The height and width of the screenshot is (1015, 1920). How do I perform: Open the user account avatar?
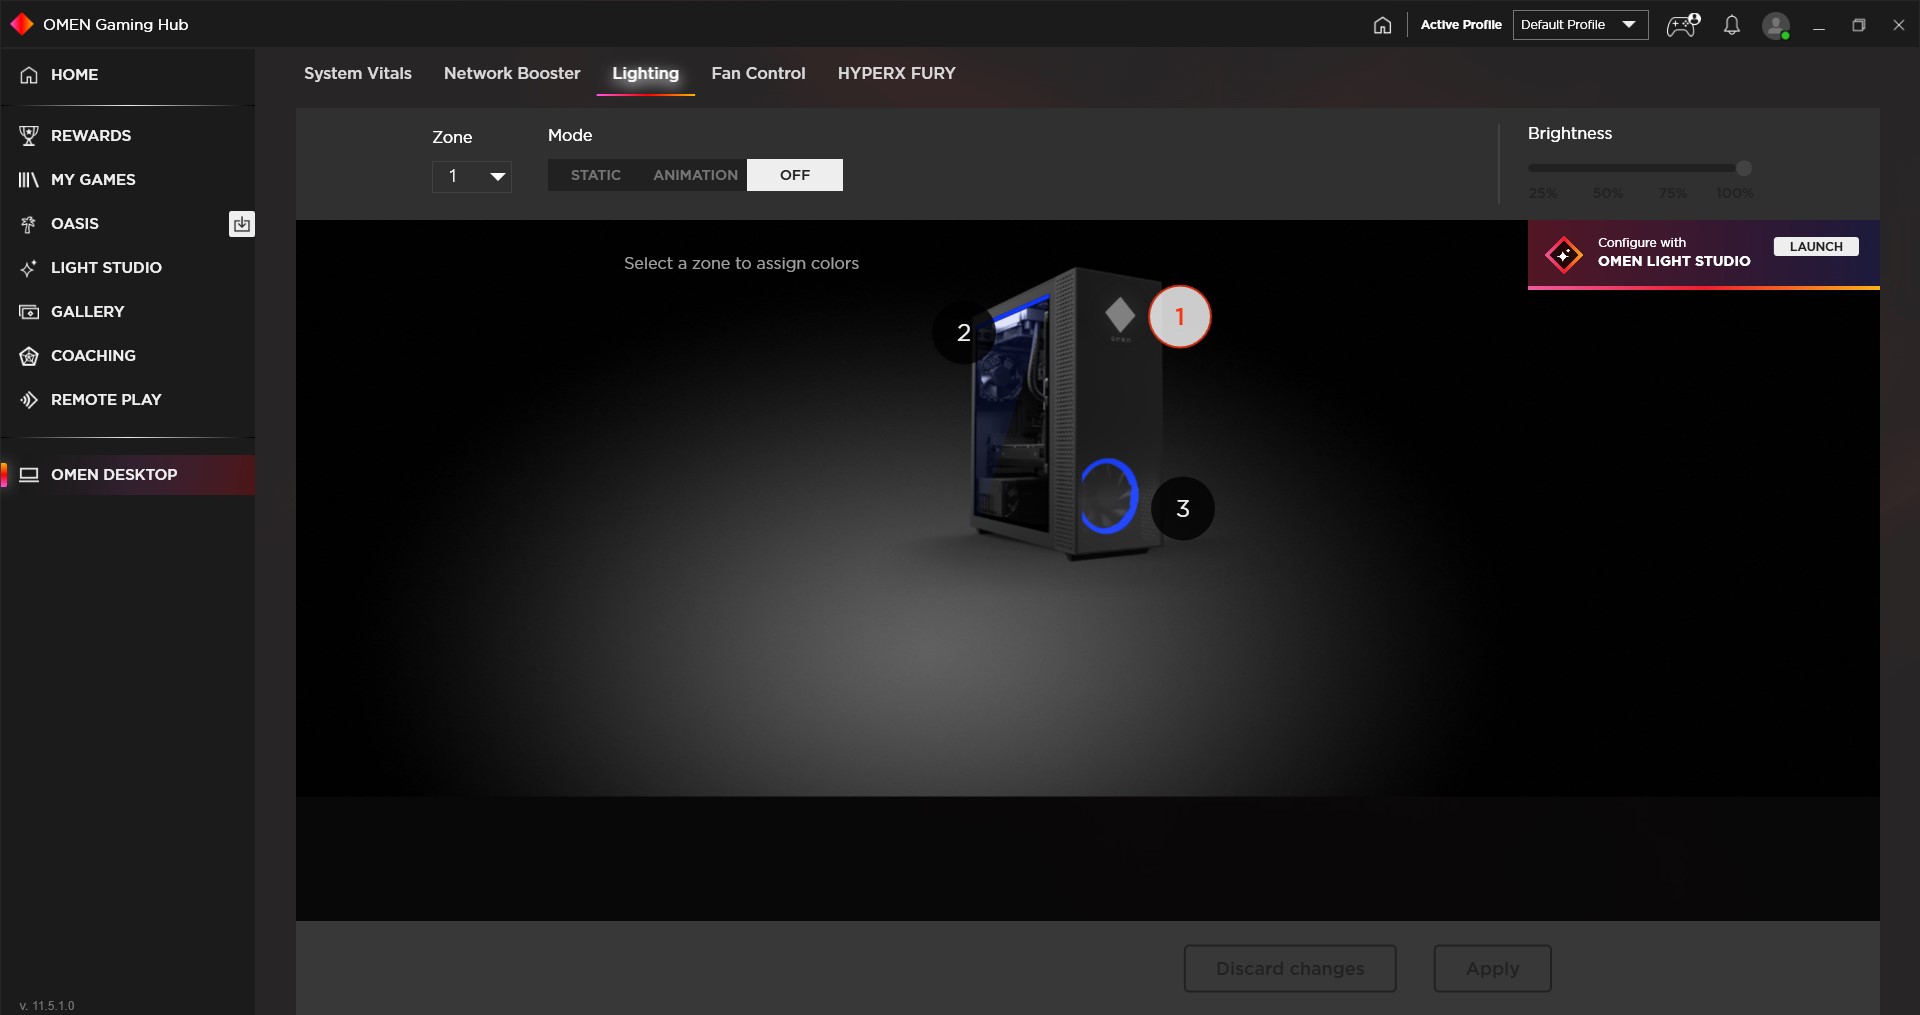1776,26
